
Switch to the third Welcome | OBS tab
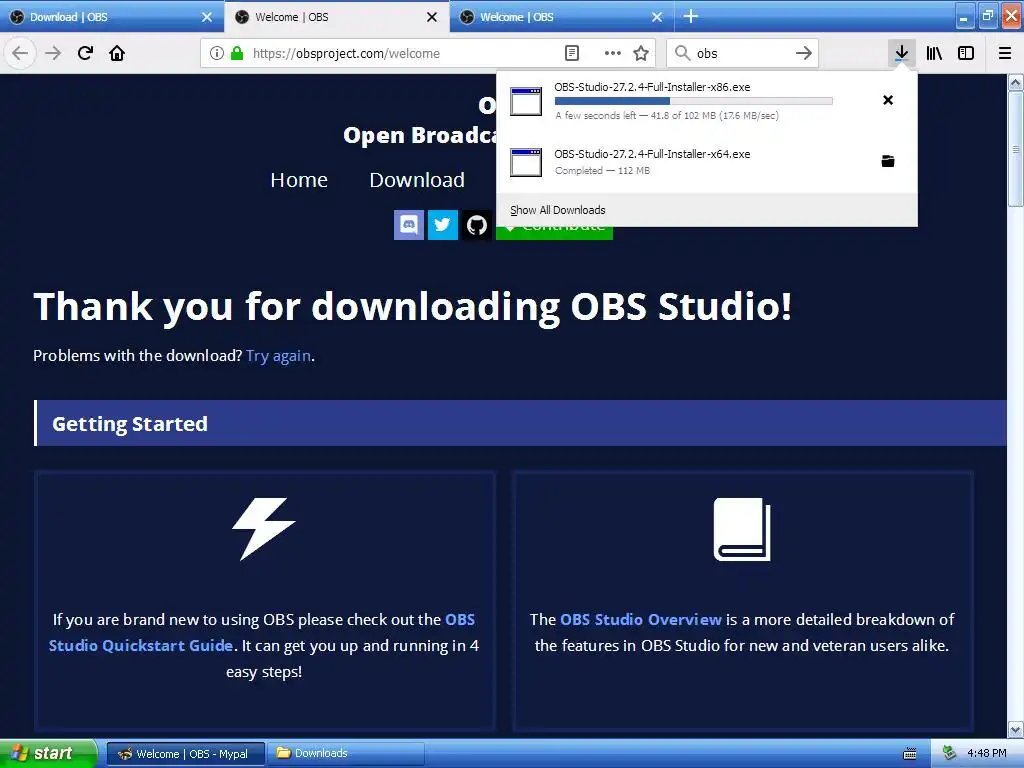coord(562,16)
